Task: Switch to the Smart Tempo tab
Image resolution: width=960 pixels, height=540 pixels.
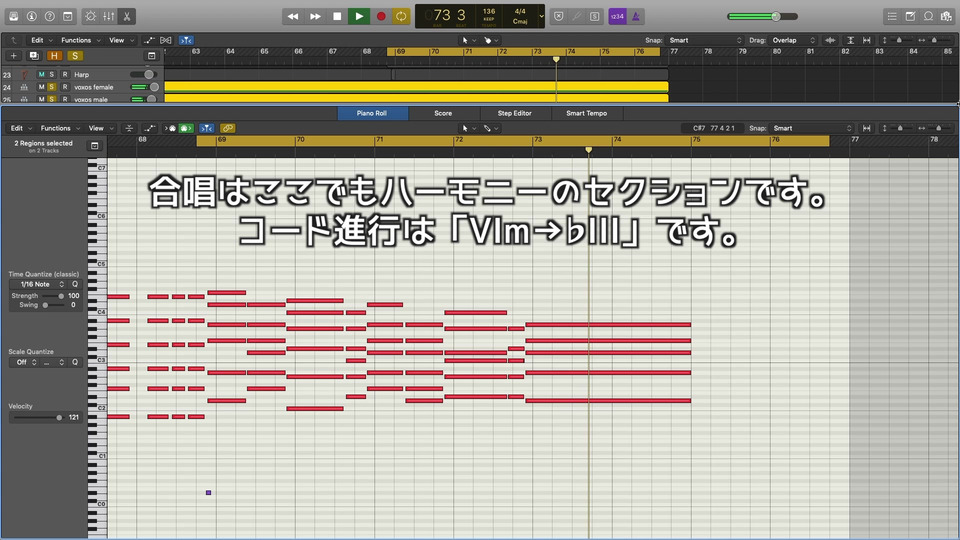Action: [587, 113]
